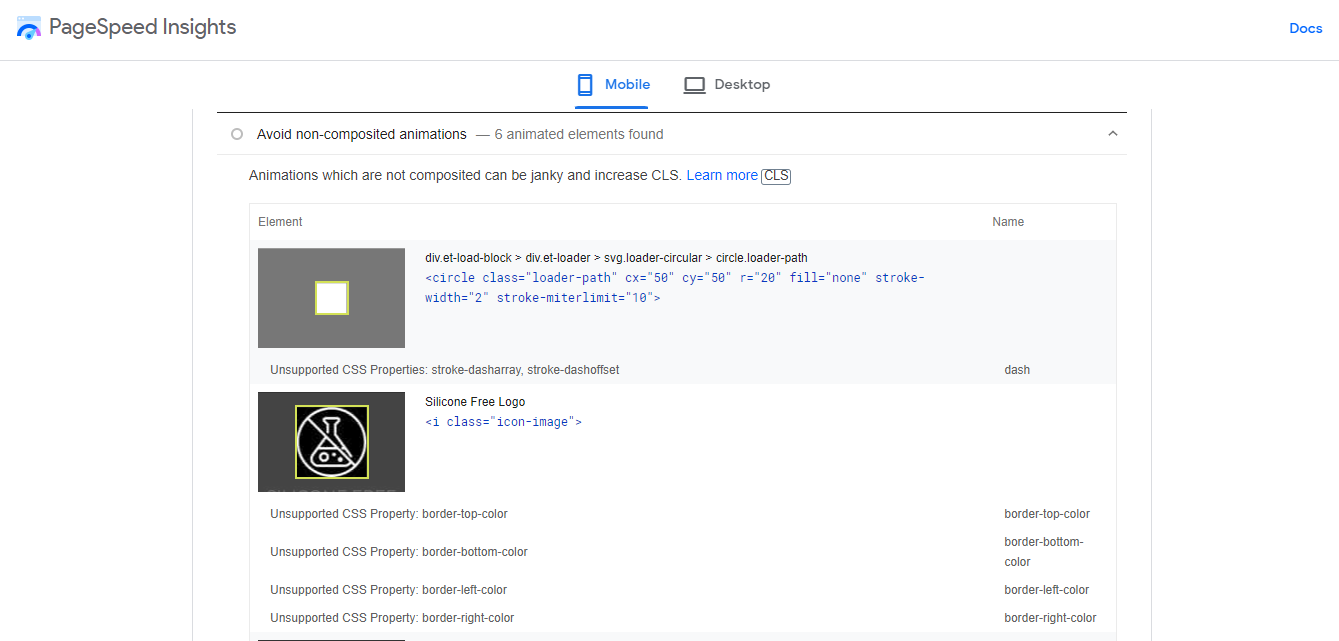Click the audit status circle icon
Screen dimensions: 1339x641
click(237, 134)
